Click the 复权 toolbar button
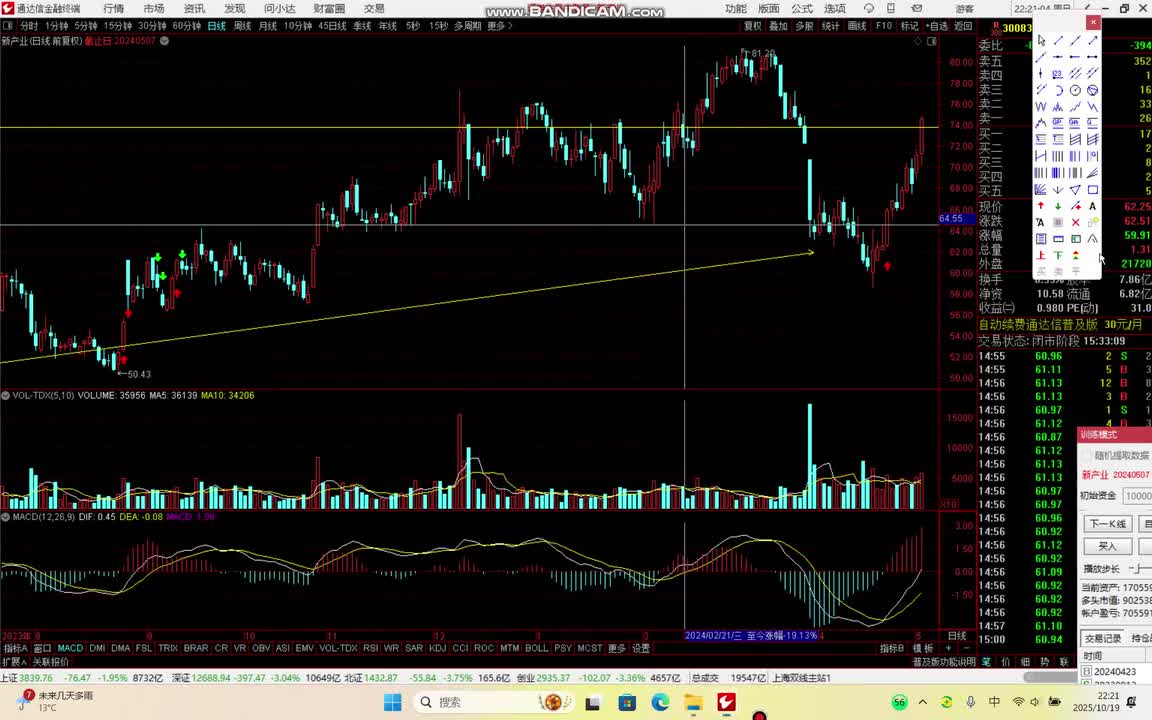The width and height of the screenshot is (1152, 720). pos(753,26)
